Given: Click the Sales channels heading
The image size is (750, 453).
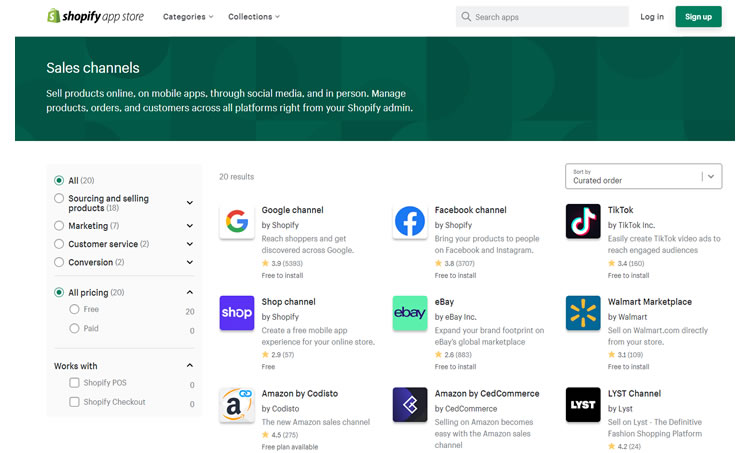Looking at the screenshot, I should click(x=93, y=68).
